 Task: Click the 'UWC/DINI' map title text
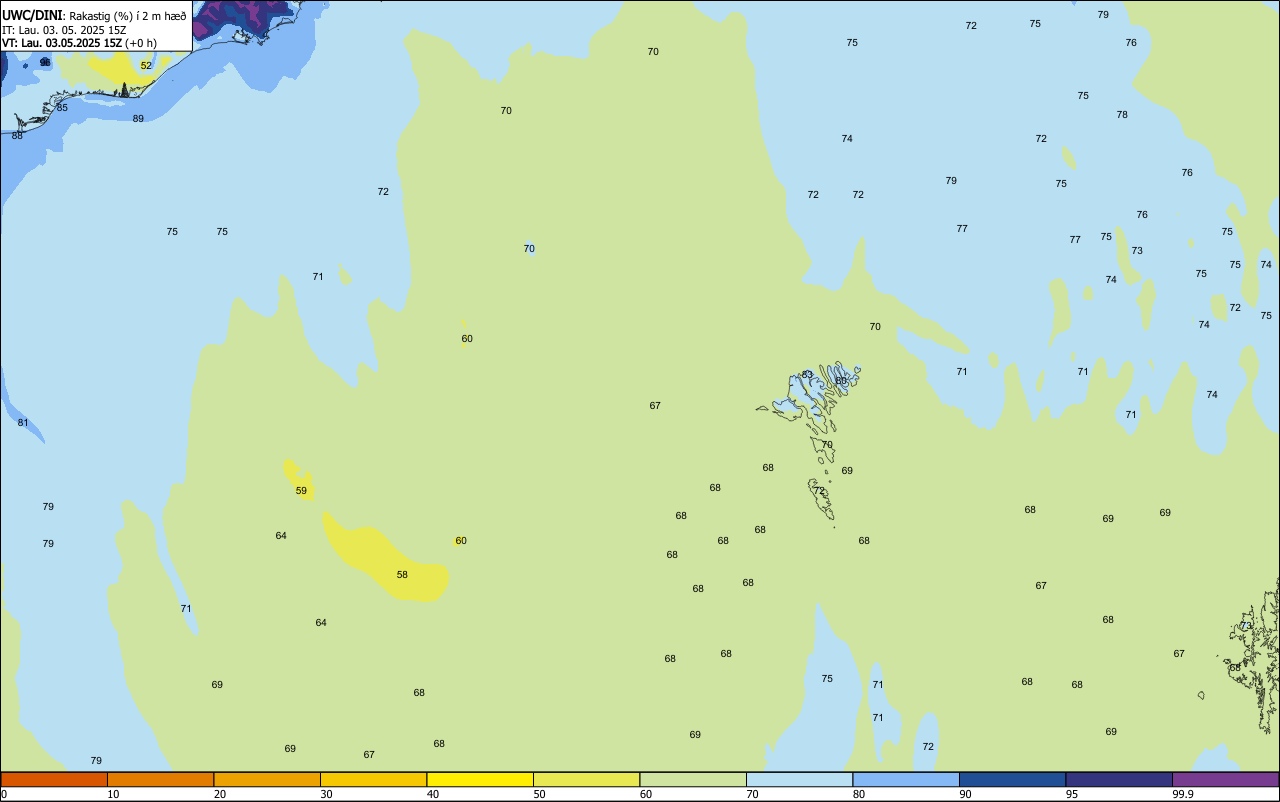[x=32, y=16]
